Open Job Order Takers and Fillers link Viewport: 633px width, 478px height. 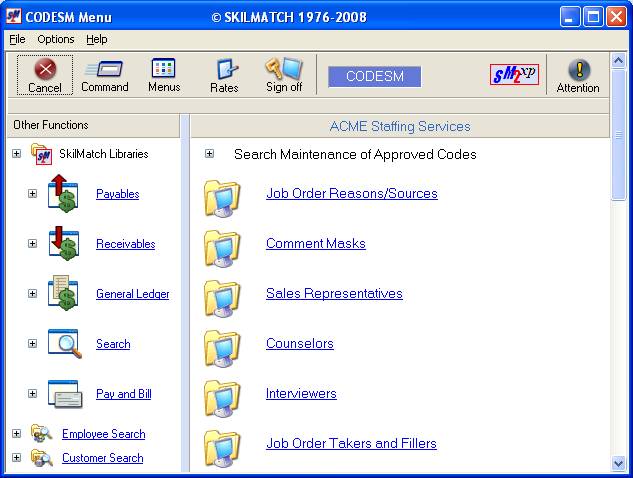pos(351,443)
